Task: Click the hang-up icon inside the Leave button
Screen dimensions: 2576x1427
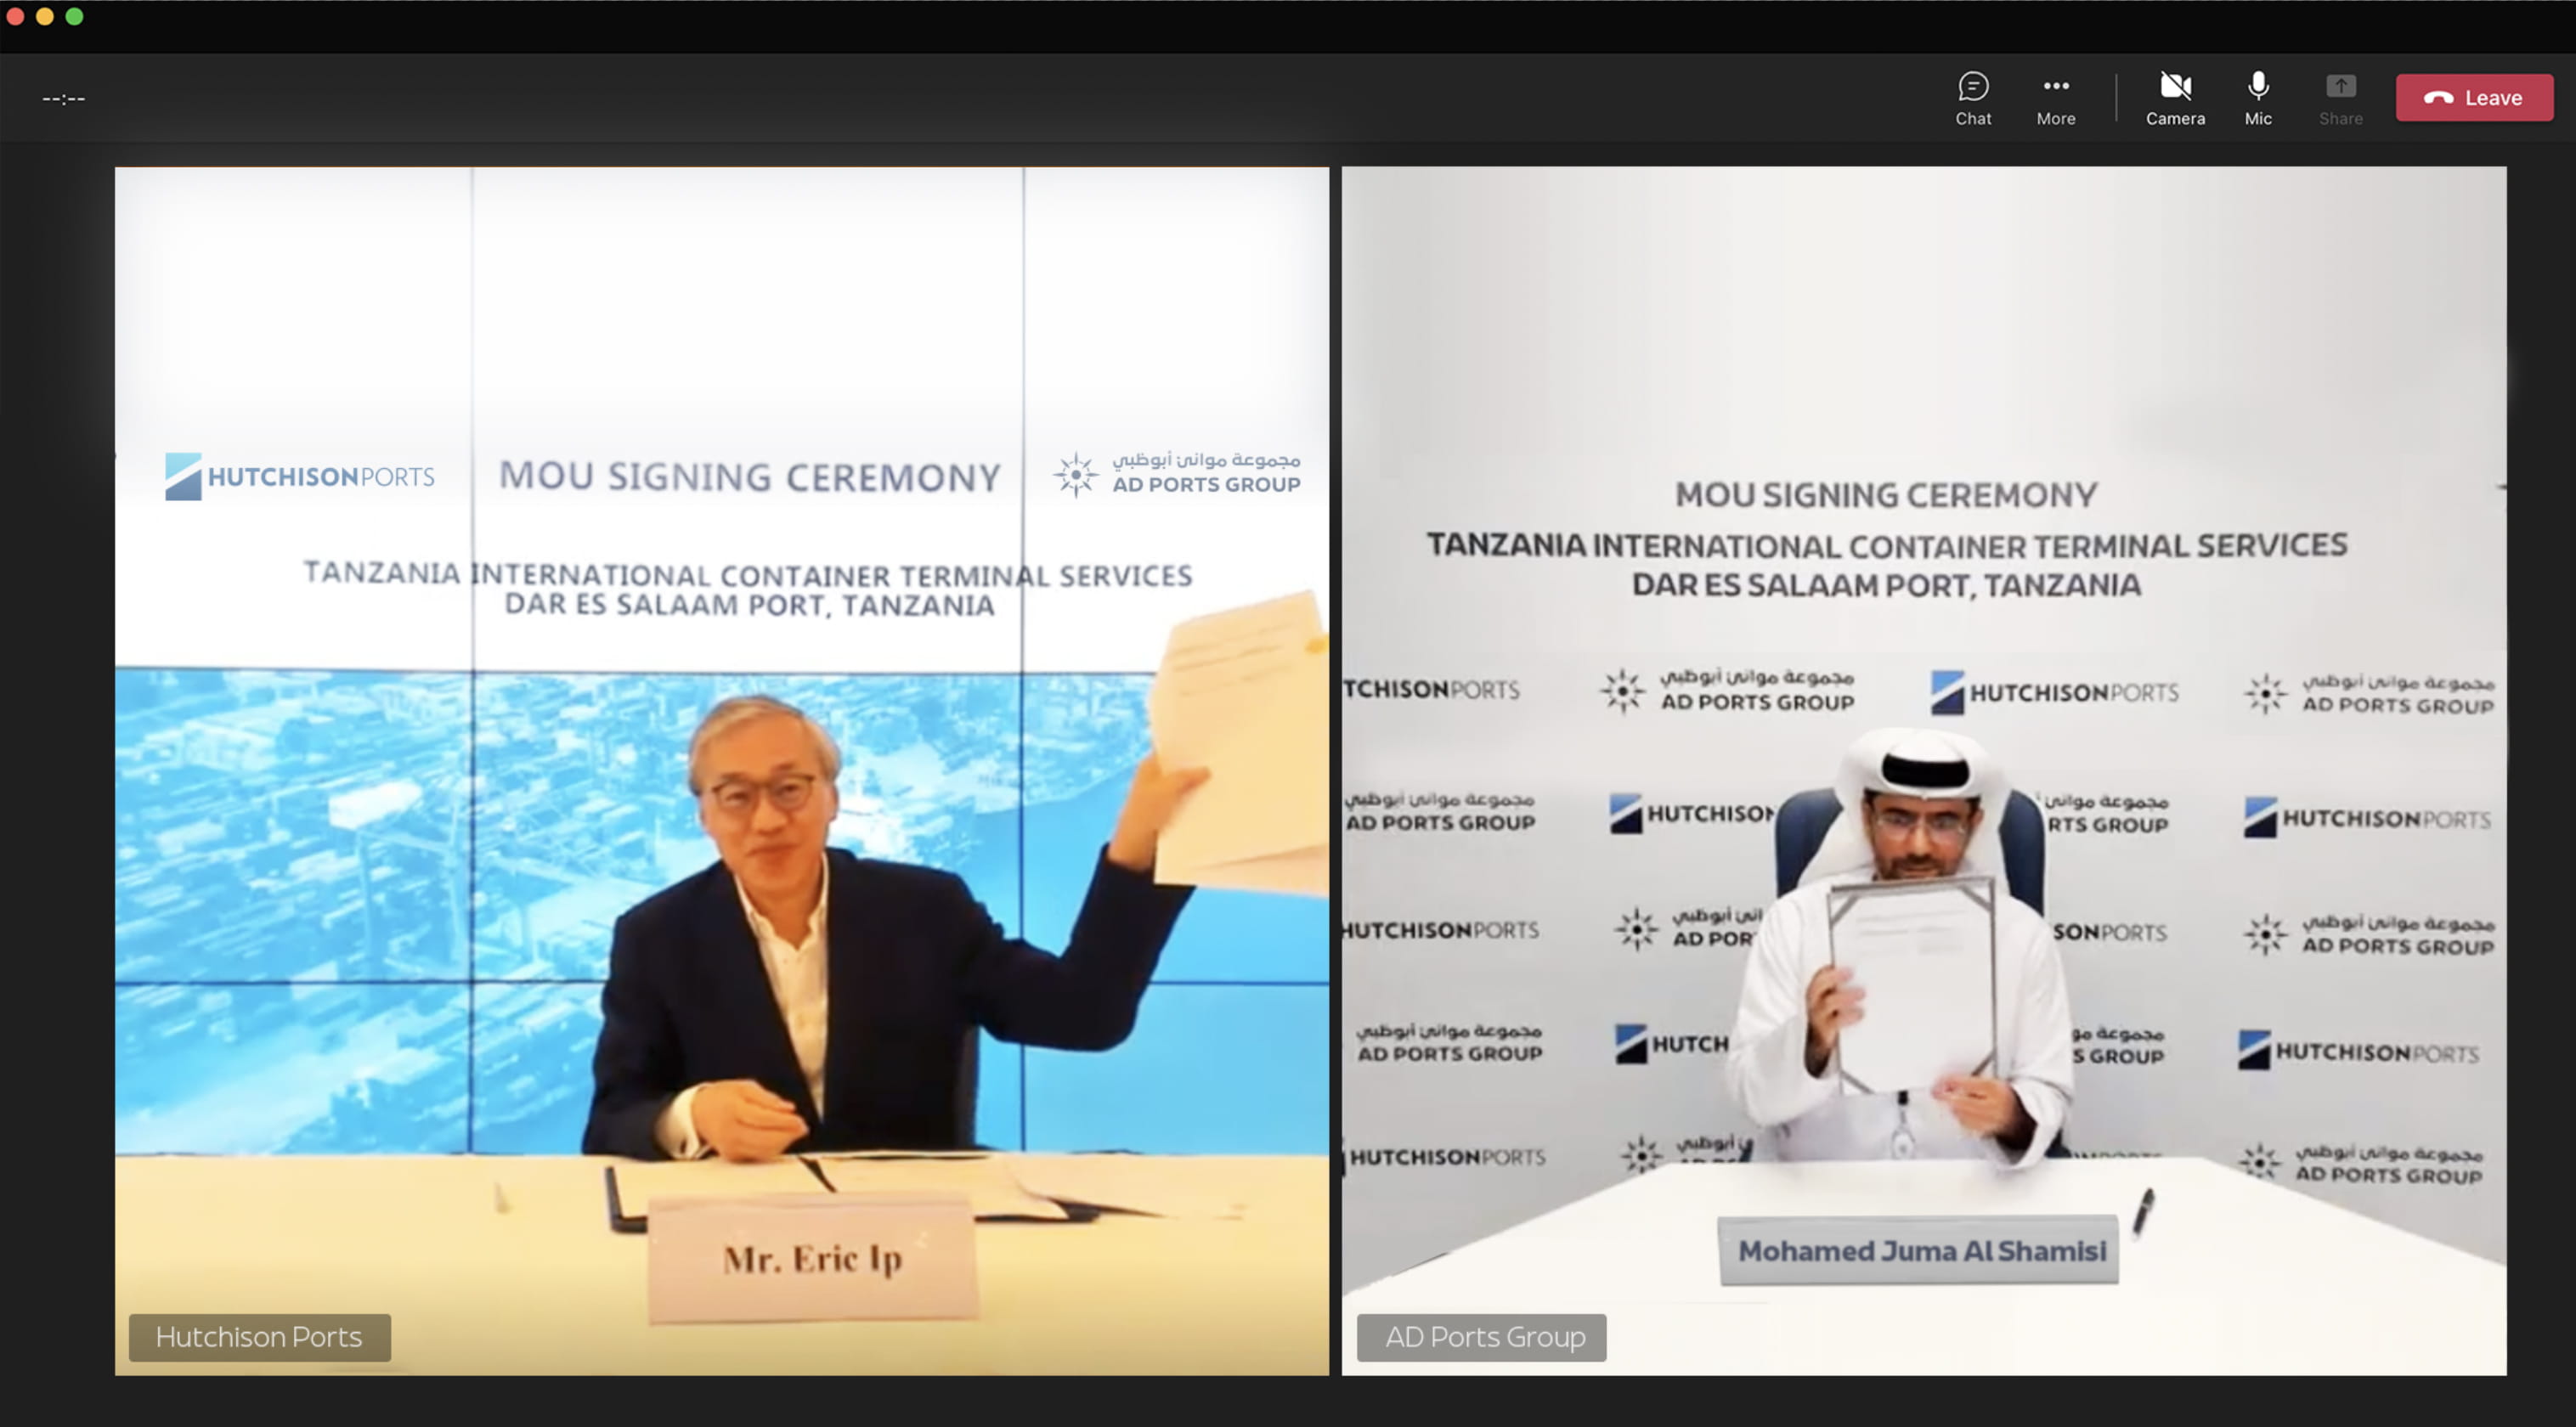Action: pyautogui.click(x=2438, y=97)
